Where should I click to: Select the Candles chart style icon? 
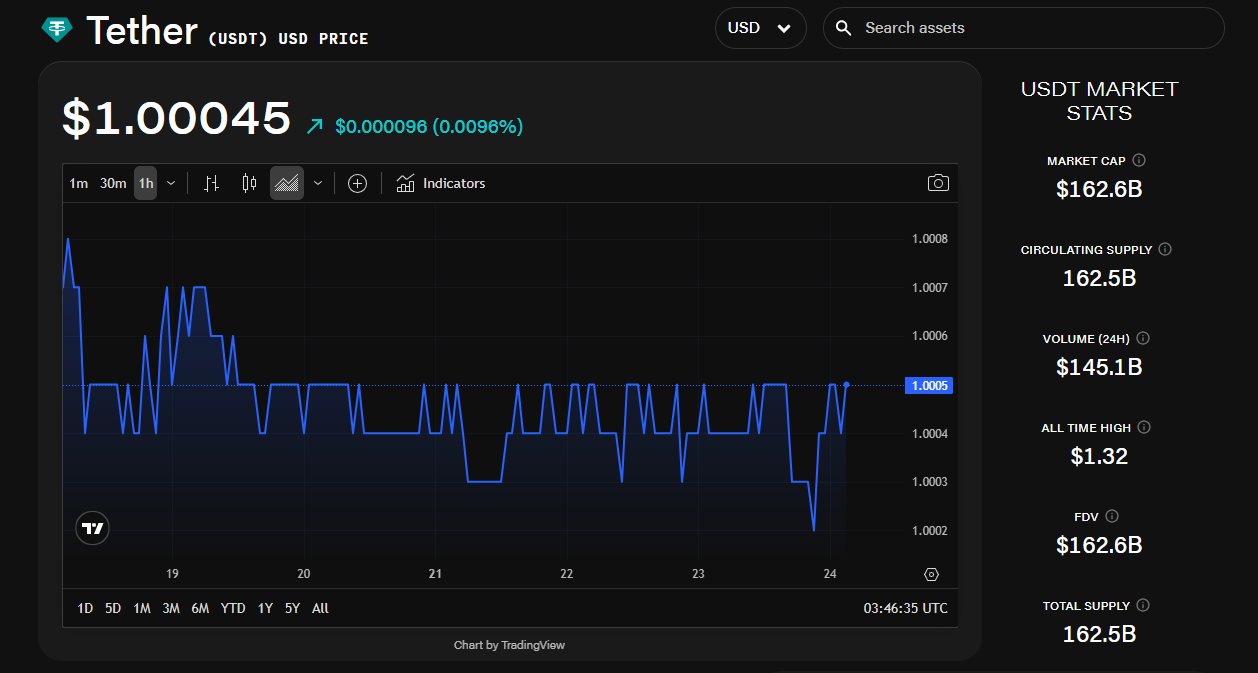click(249, 183)
